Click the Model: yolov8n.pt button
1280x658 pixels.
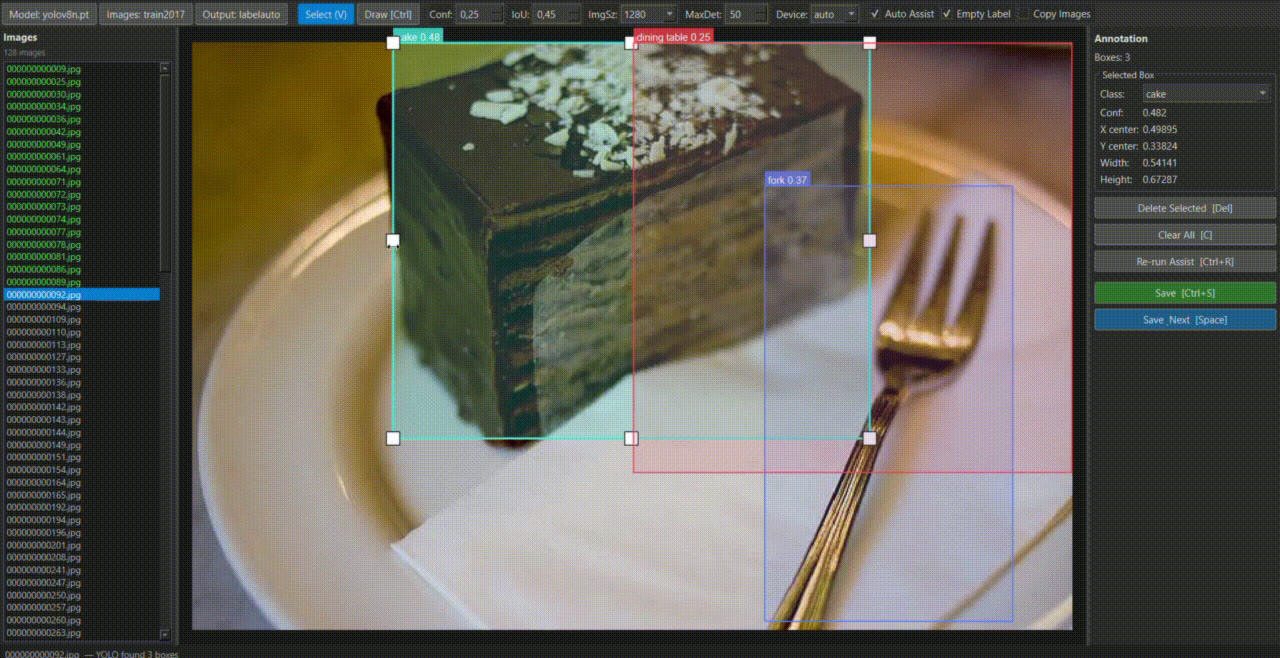click(47, 14)
